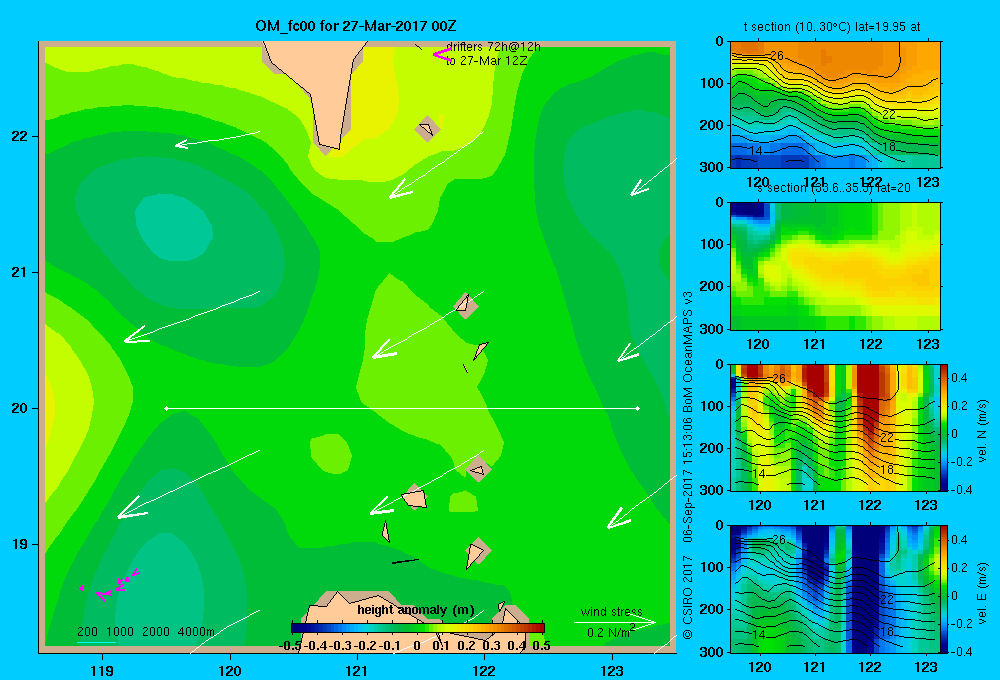
Task: Click main map longitude axis label '120'
Action: click(x=230, y=670)
